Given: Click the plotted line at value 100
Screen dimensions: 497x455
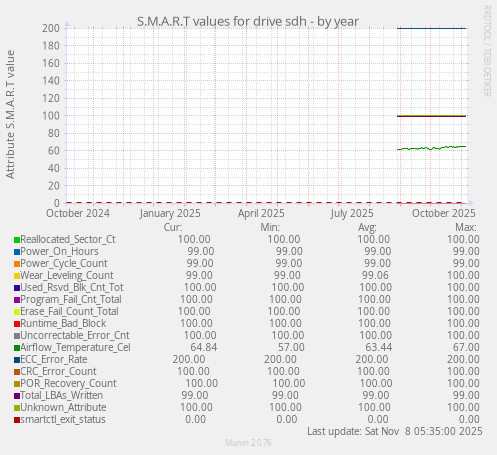Looking at the screenshot, I should [x=432, y=116].
